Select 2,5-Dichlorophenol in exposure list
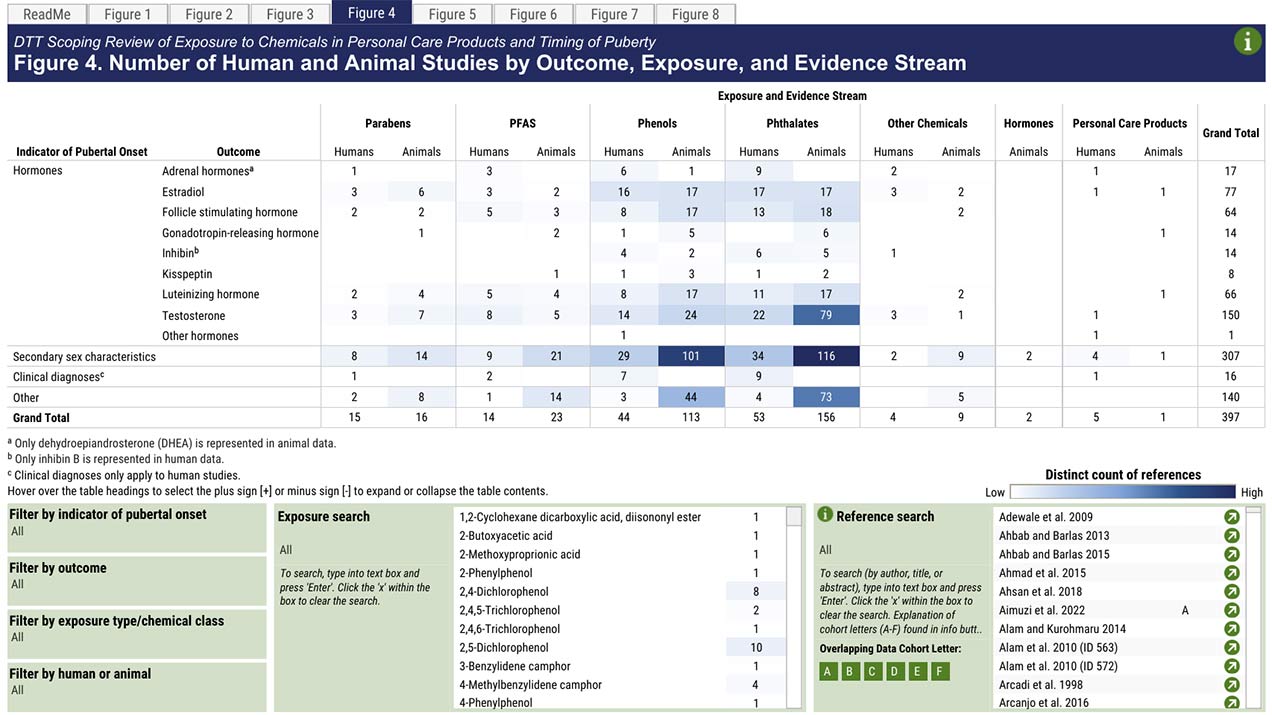 click(x=504, y=648)
